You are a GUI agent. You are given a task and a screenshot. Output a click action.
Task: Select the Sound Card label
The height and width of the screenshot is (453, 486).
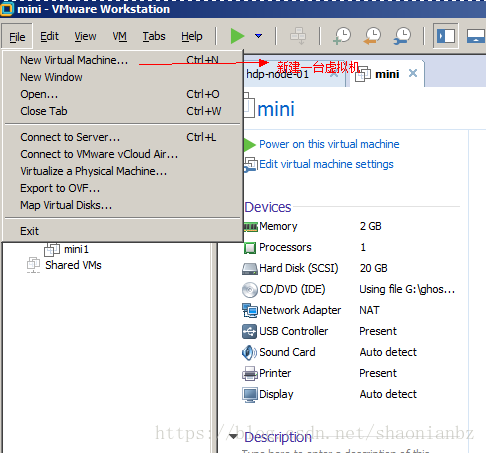click(x=287, y=352)
